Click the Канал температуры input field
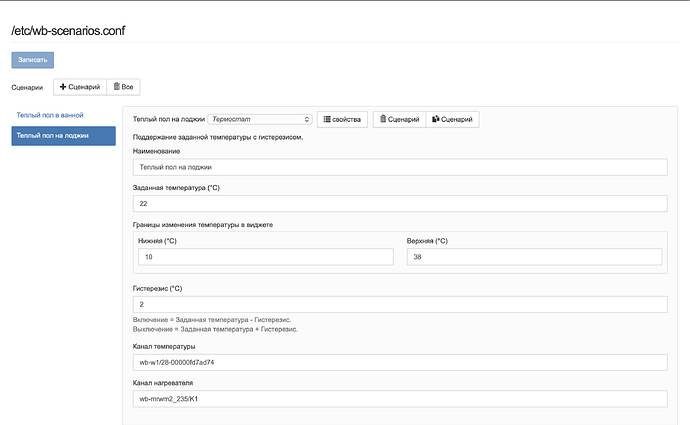Screen dimensions: 690x425 coord(399,362)
